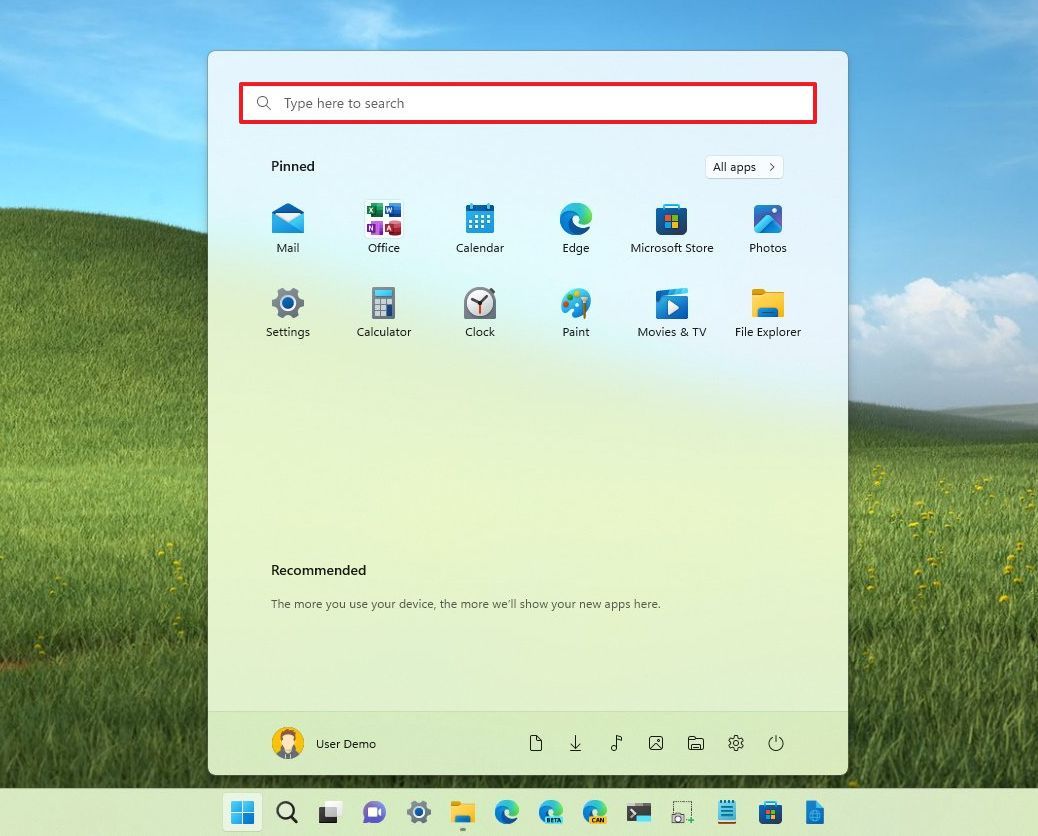Open the Pictures shortcut beside the power button
The width and height of the screenshot is (1038, 836).
[x=656, y=743]
